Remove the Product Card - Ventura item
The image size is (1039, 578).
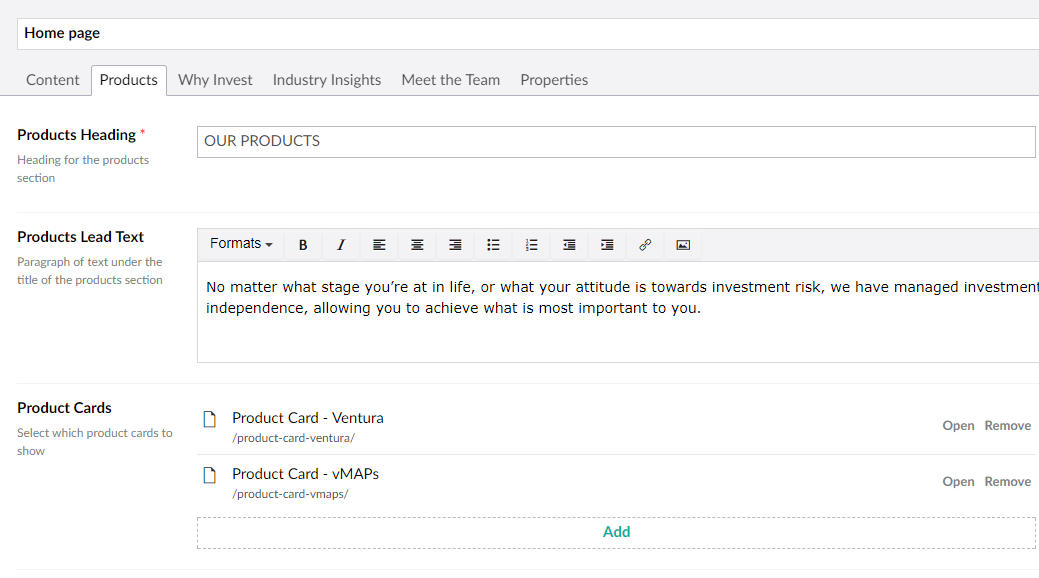[1007, 426]
